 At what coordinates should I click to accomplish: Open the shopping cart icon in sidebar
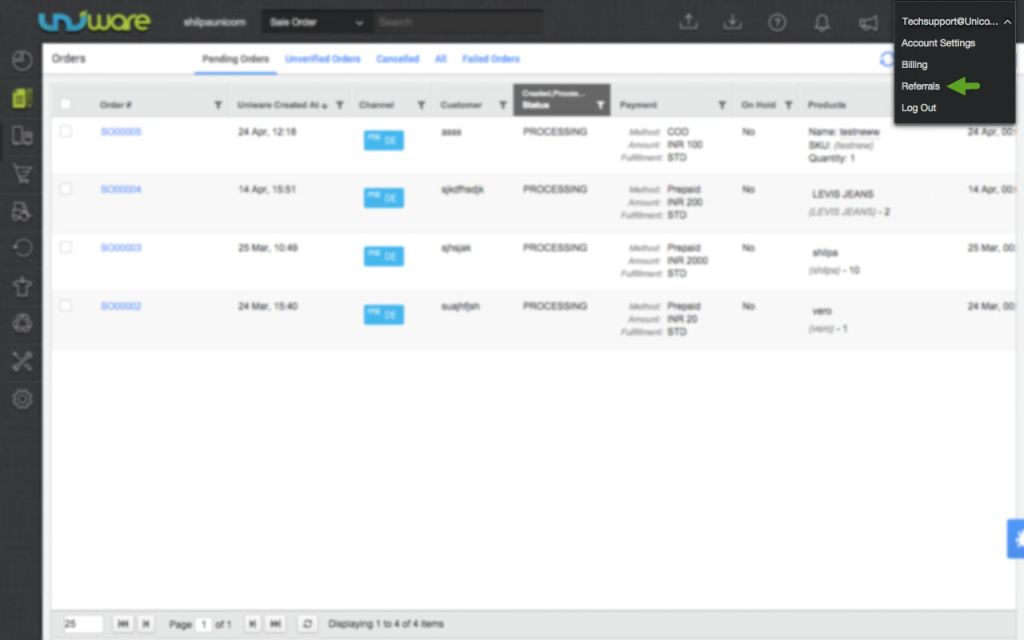[x=22, y=174]
